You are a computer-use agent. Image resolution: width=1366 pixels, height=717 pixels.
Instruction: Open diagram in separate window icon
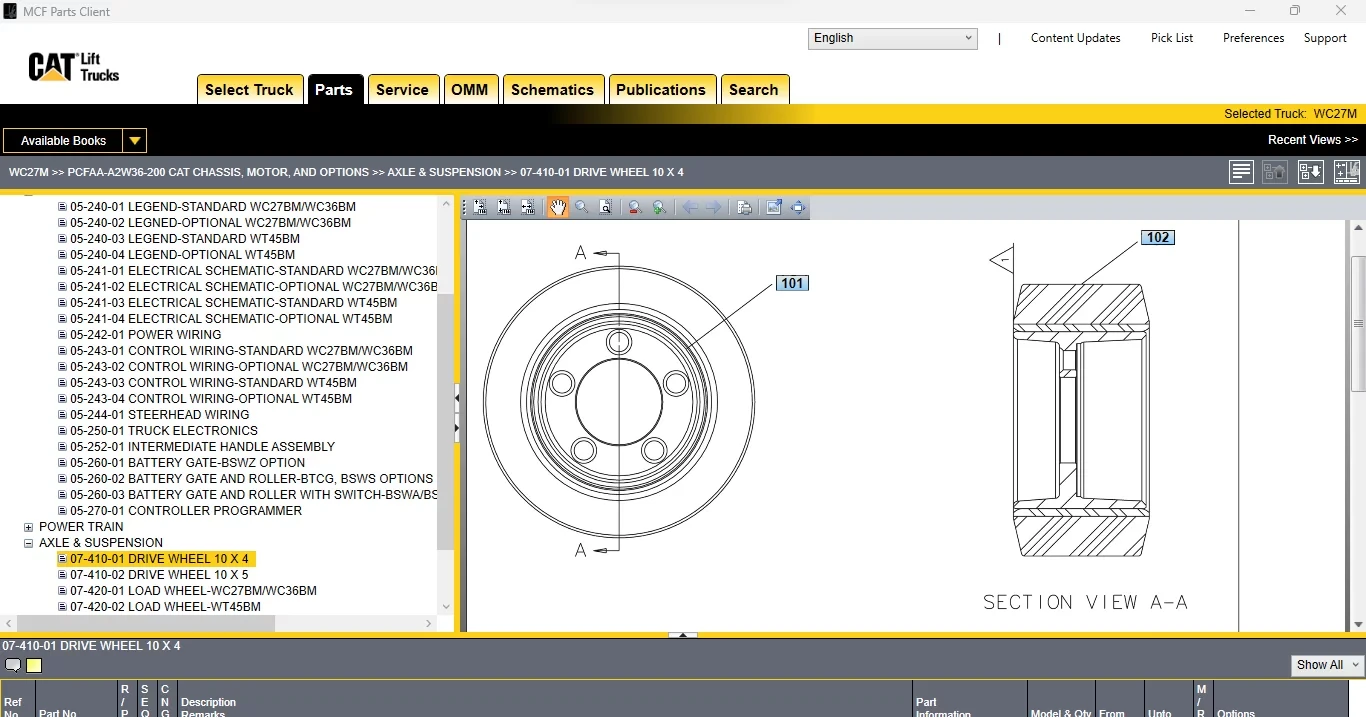click(773, 208)
